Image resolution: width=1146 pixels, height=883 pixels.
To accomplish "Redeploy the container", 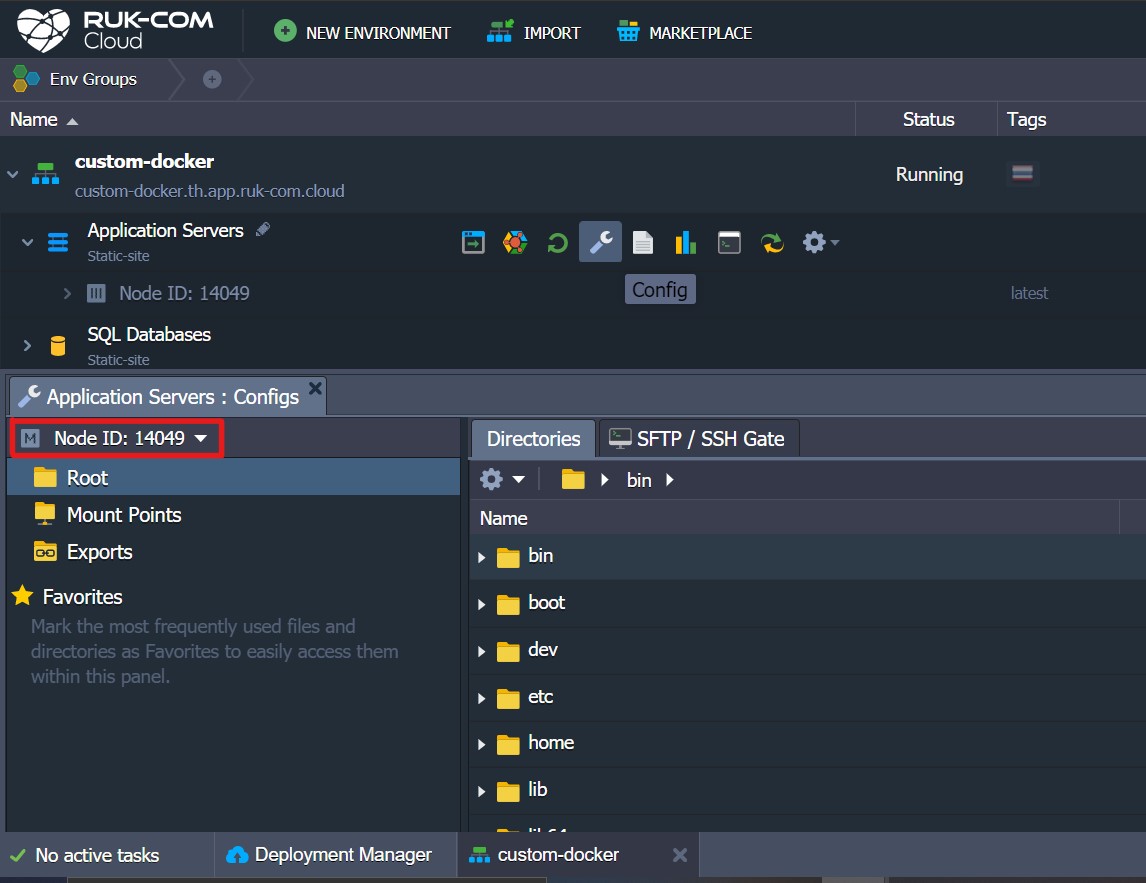I will click(772, 242).
